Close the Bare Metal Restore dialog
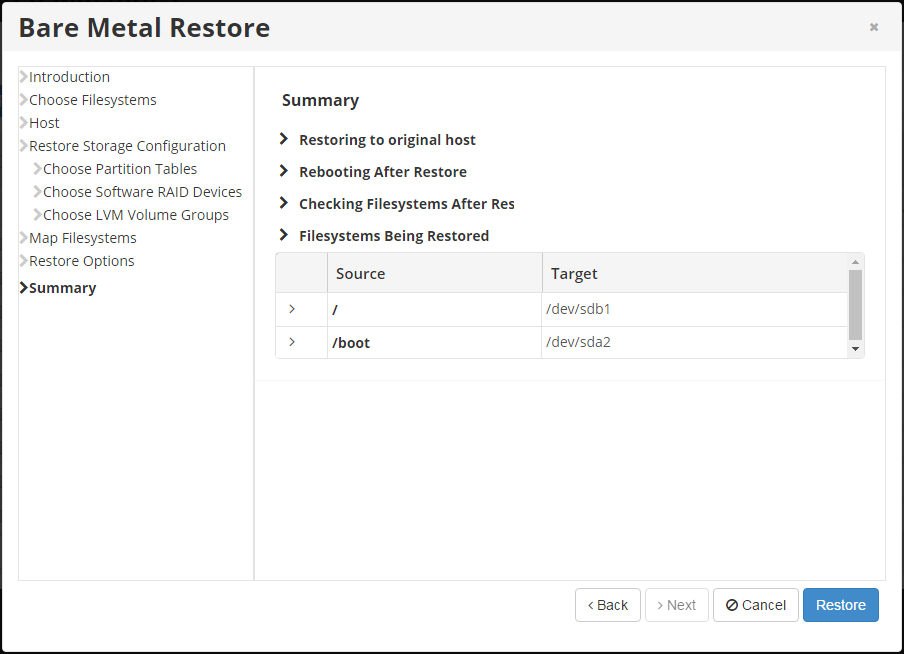Image resolution: width=904 pixels, height=654 pixels. tap(873, 27)
